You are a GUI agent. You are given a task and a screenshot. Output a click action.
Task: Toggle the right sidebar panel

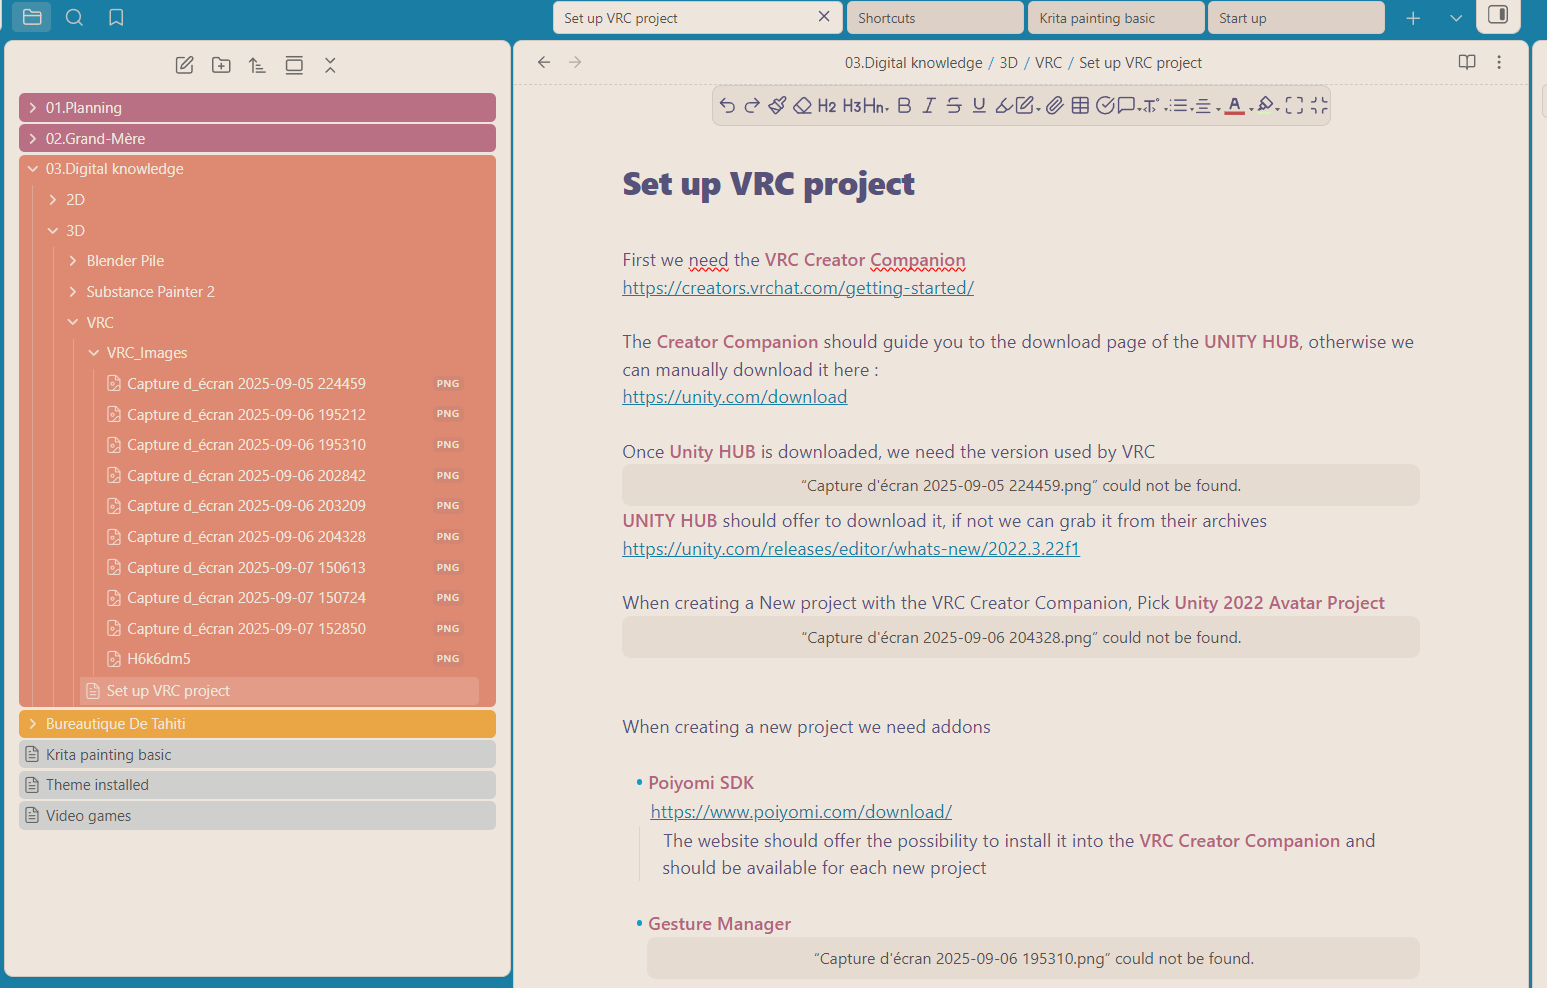(1497, 15)
